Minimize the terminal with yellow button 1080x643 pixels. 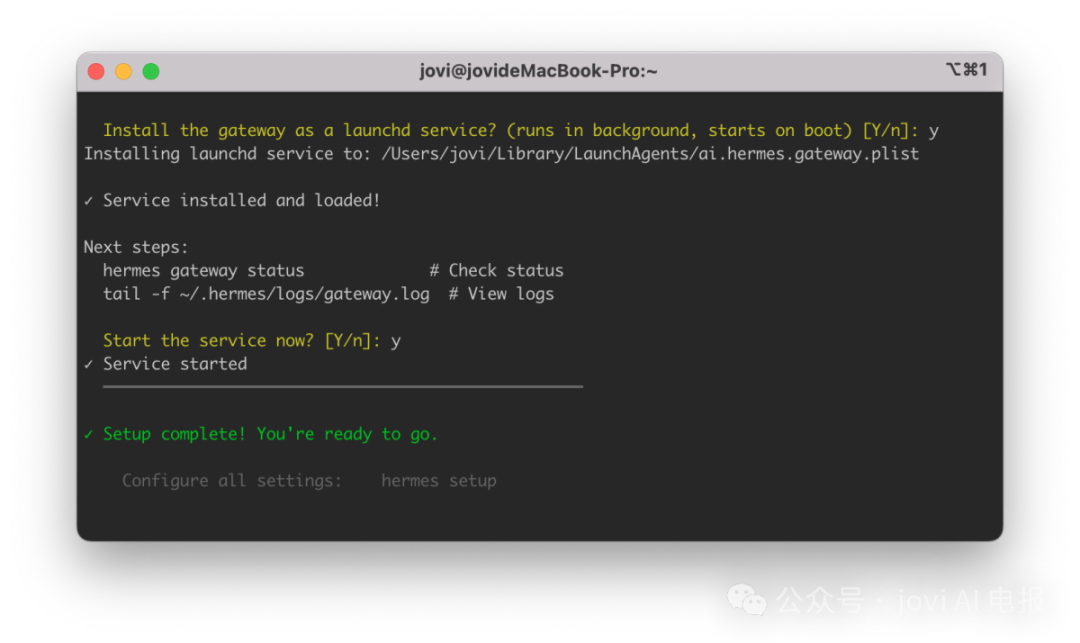123,72
